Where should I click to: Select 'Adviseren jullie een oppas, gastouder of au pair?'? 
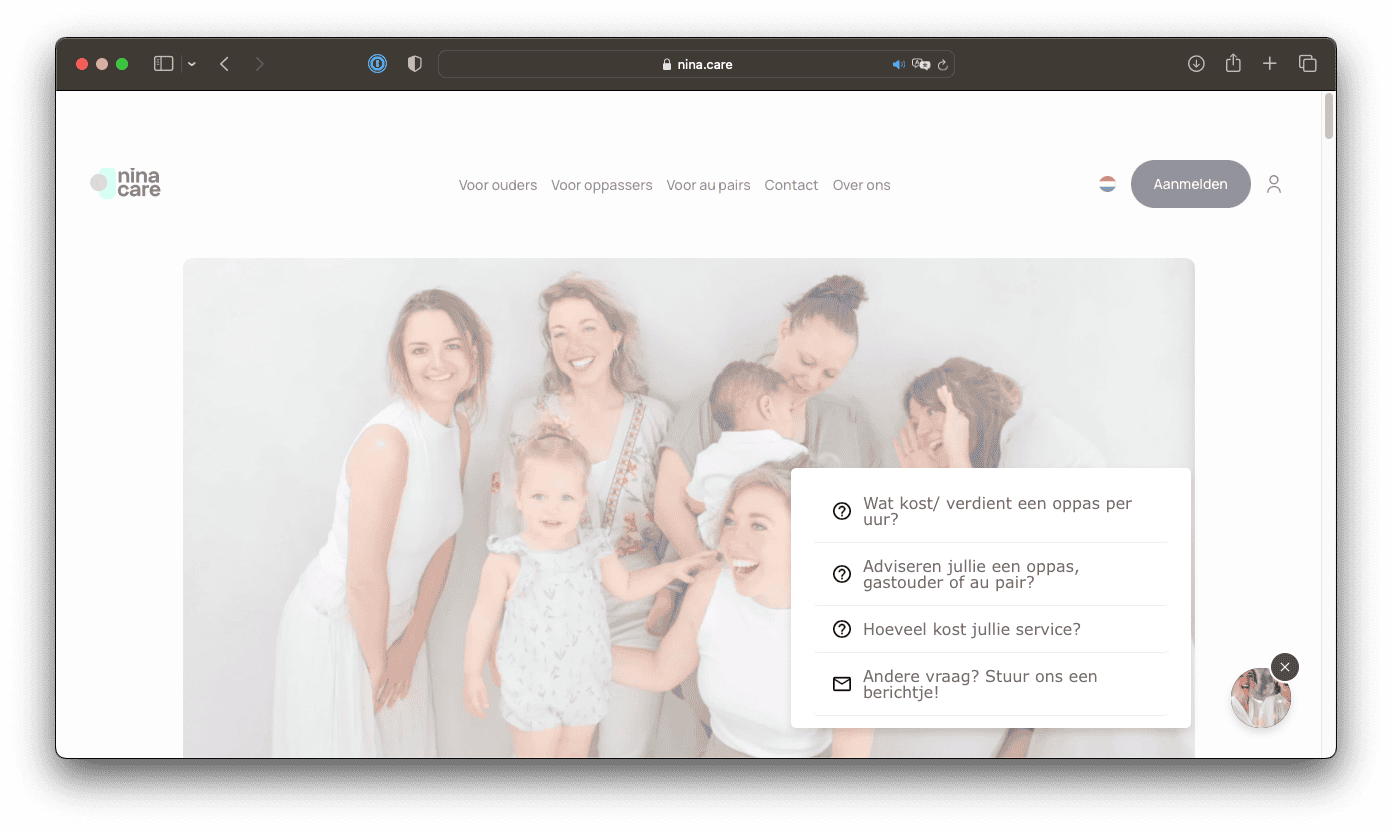click(991, 574)
